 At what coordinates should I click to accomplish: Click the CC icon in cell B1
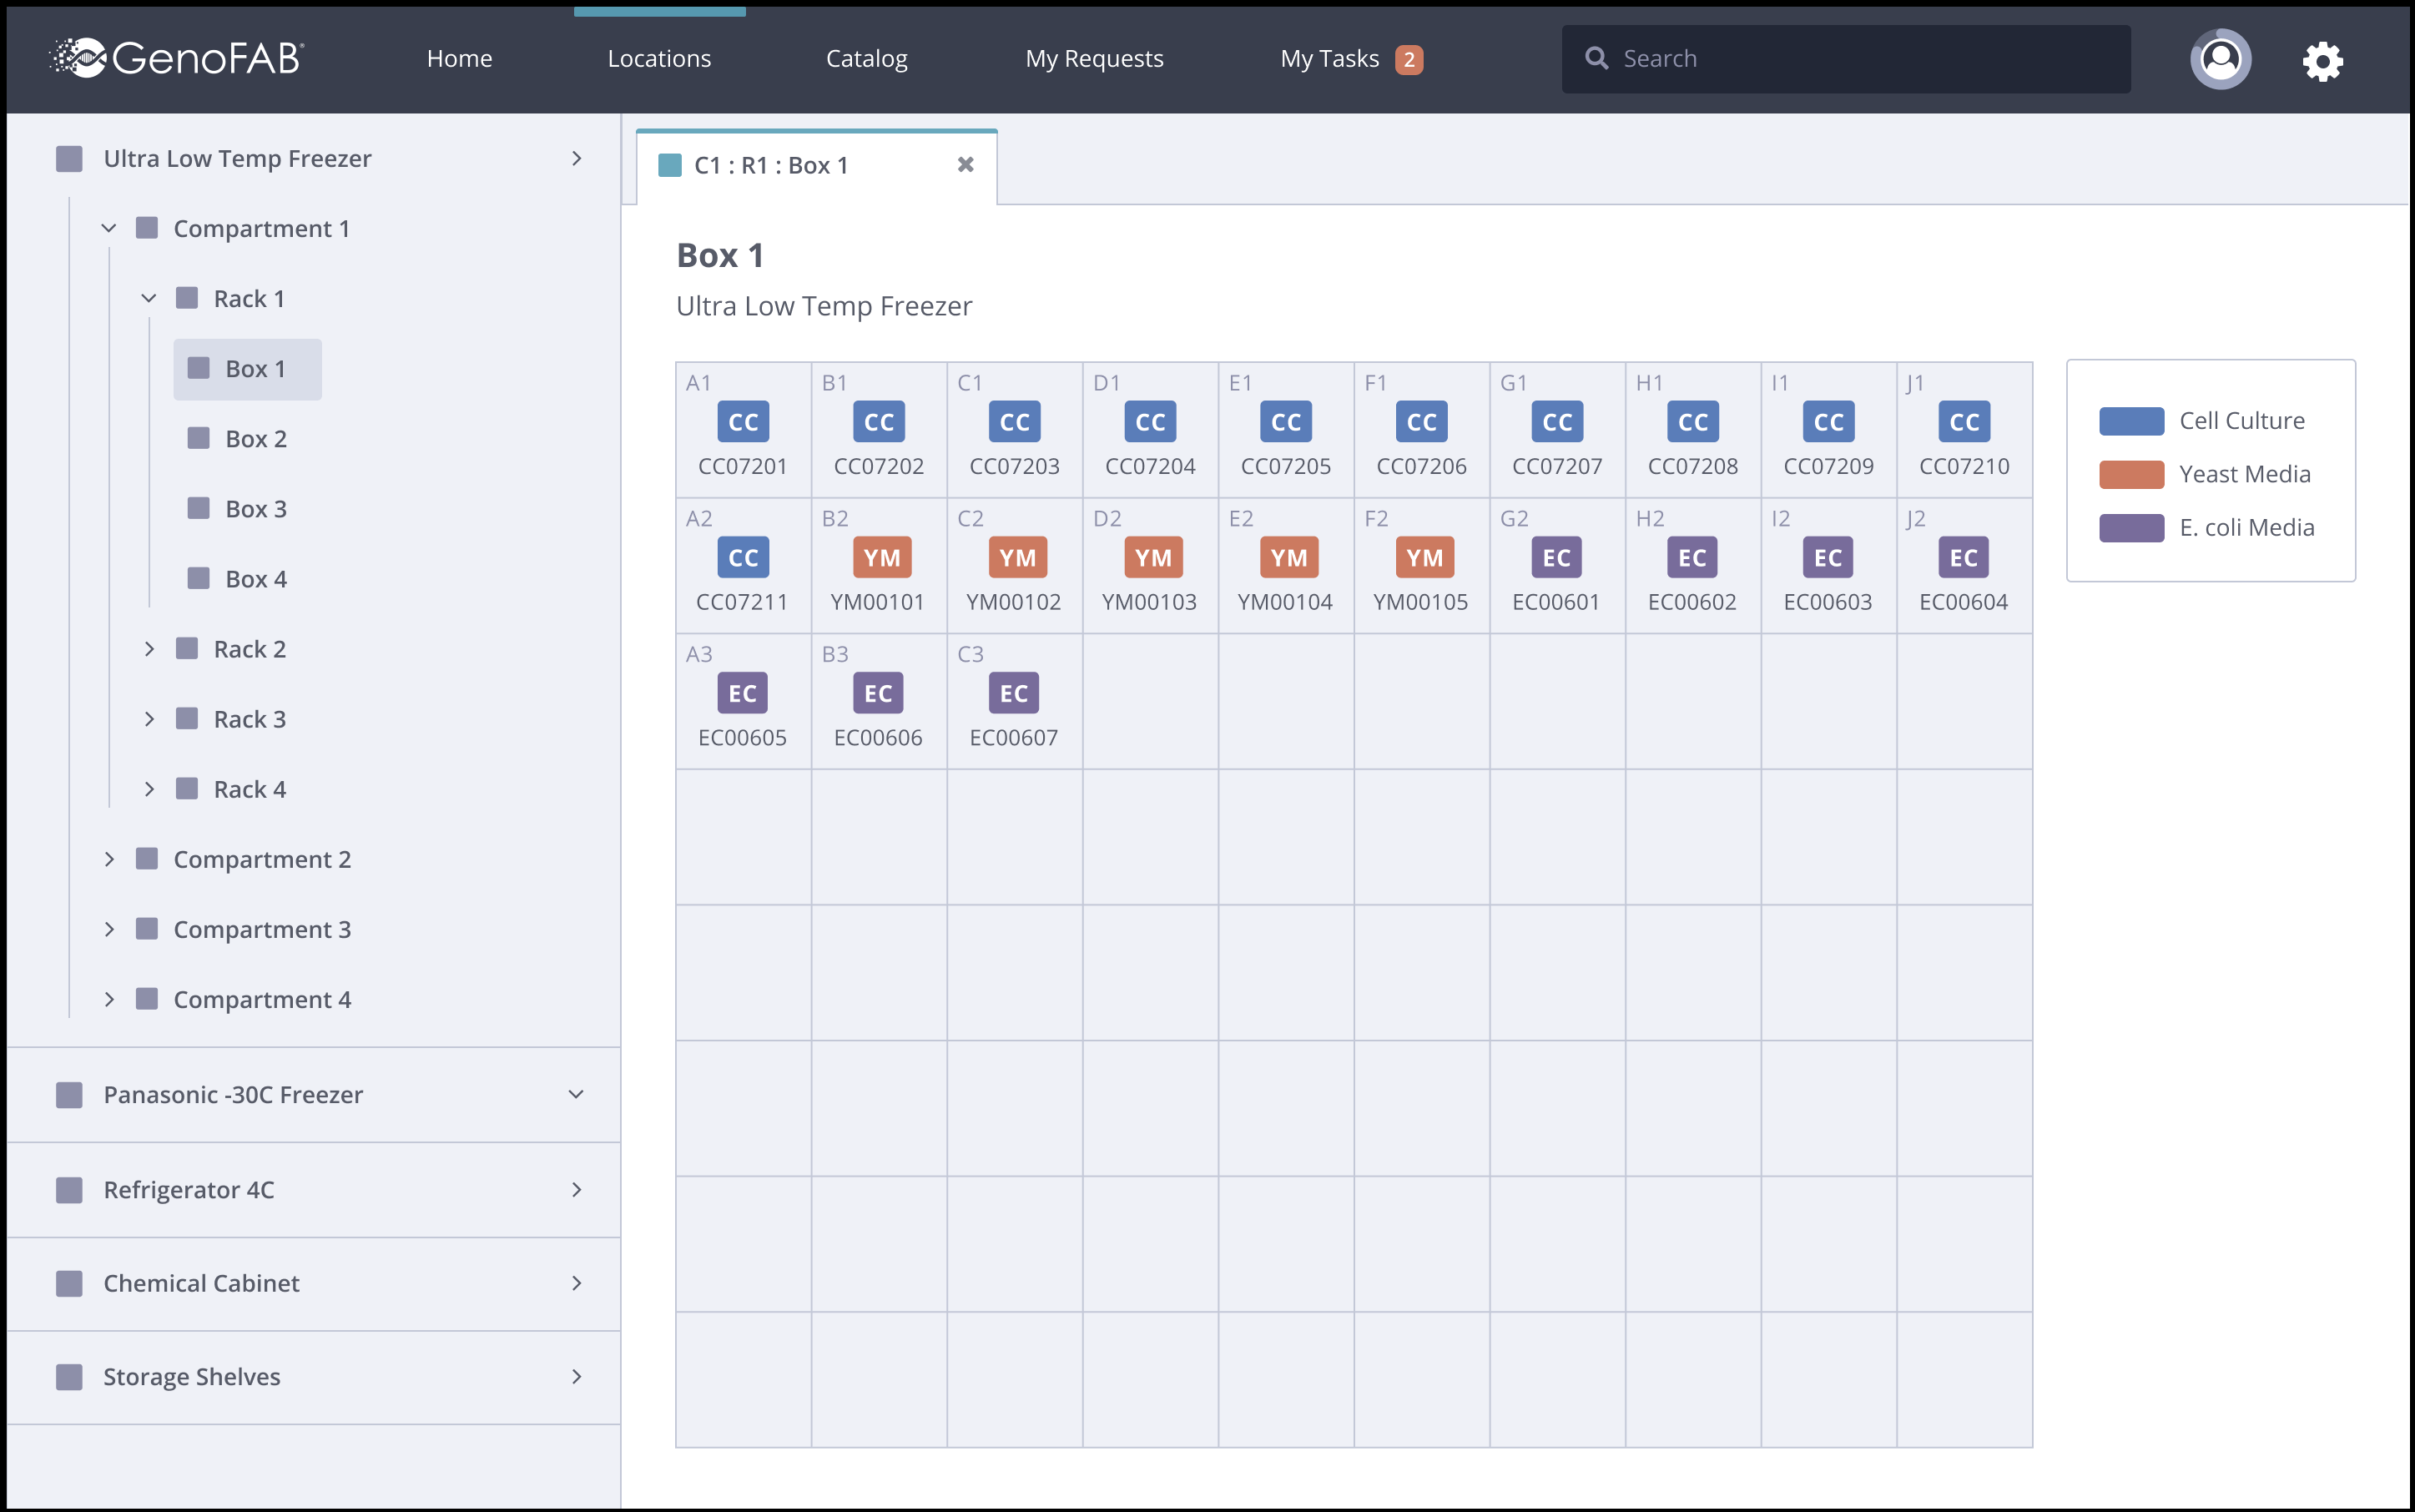[x=879, y=422]
